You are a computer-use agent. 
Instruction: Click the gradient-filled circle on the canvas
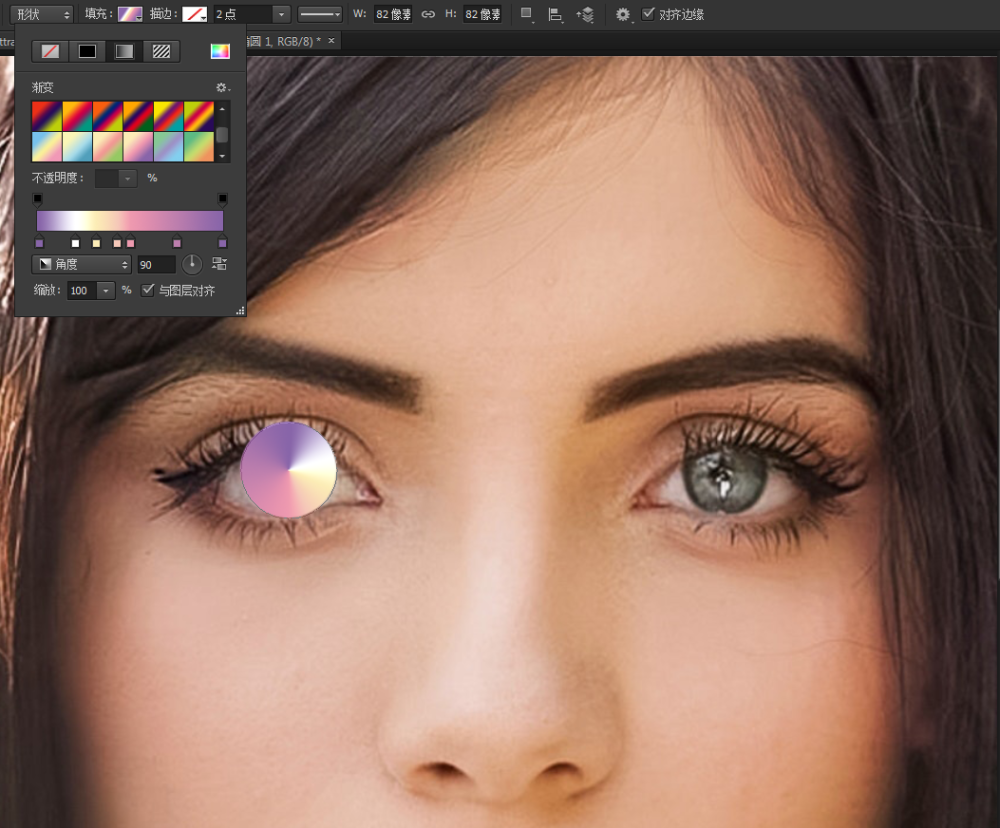pos(288,469)
